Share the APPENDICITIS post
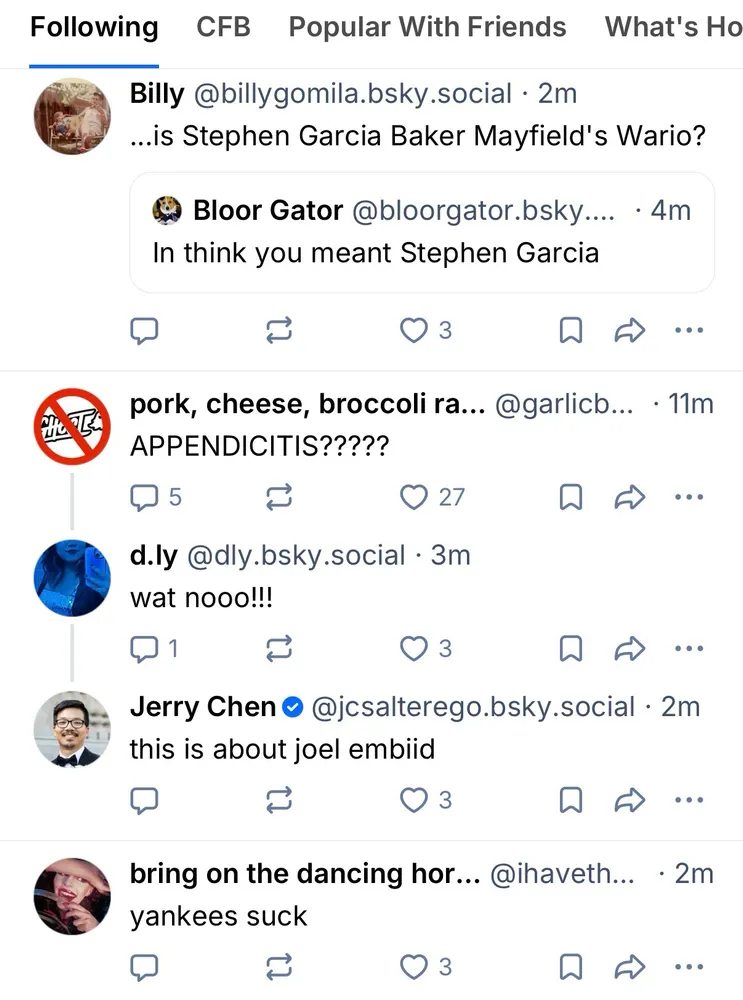This screenshot has width=743, height=1000. pos(630,497)
